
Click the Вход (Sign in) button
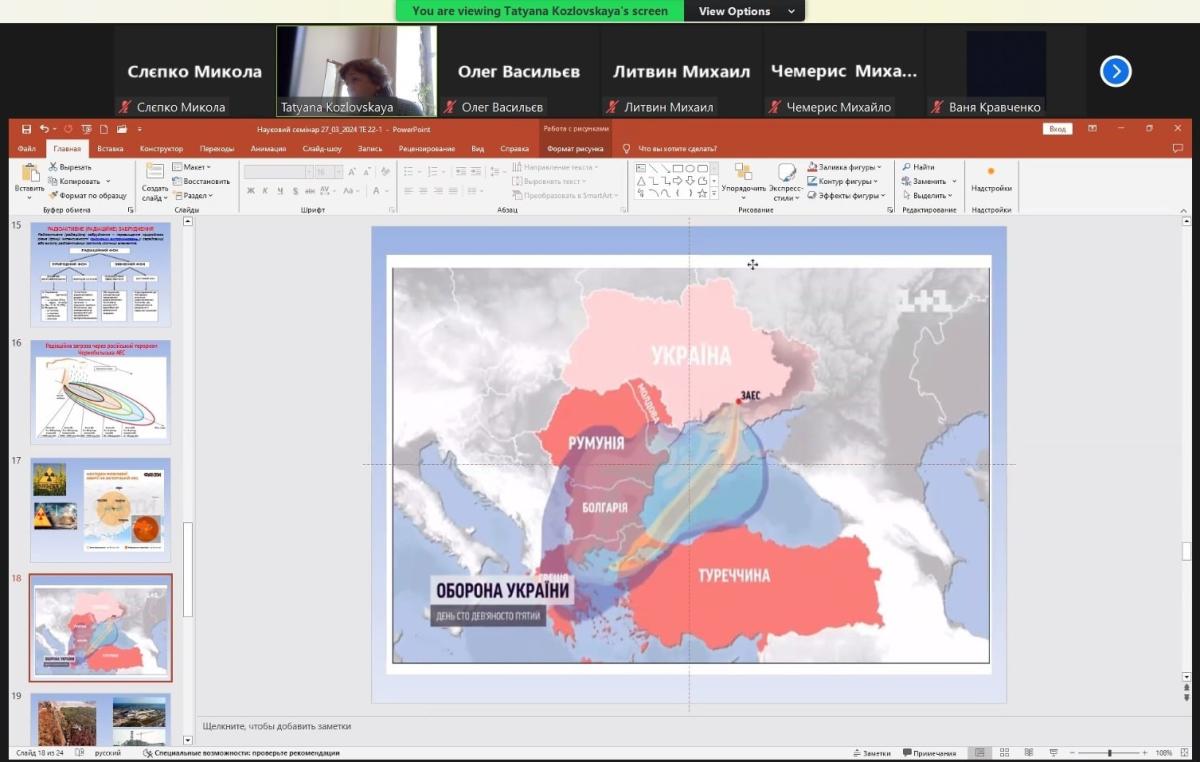tap(1057, 129)
